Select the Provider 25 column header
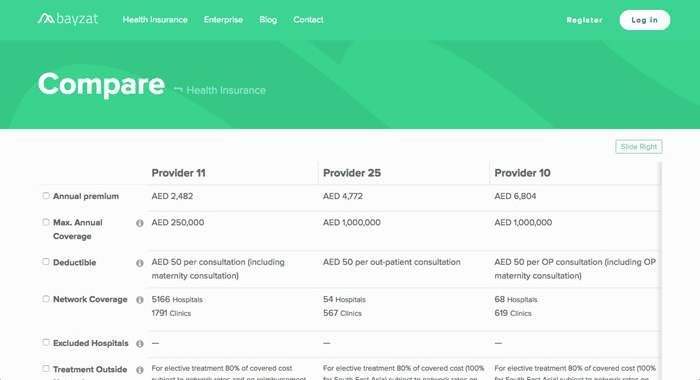700x380 pixels. pyautogui.click(x=352, y=173)
